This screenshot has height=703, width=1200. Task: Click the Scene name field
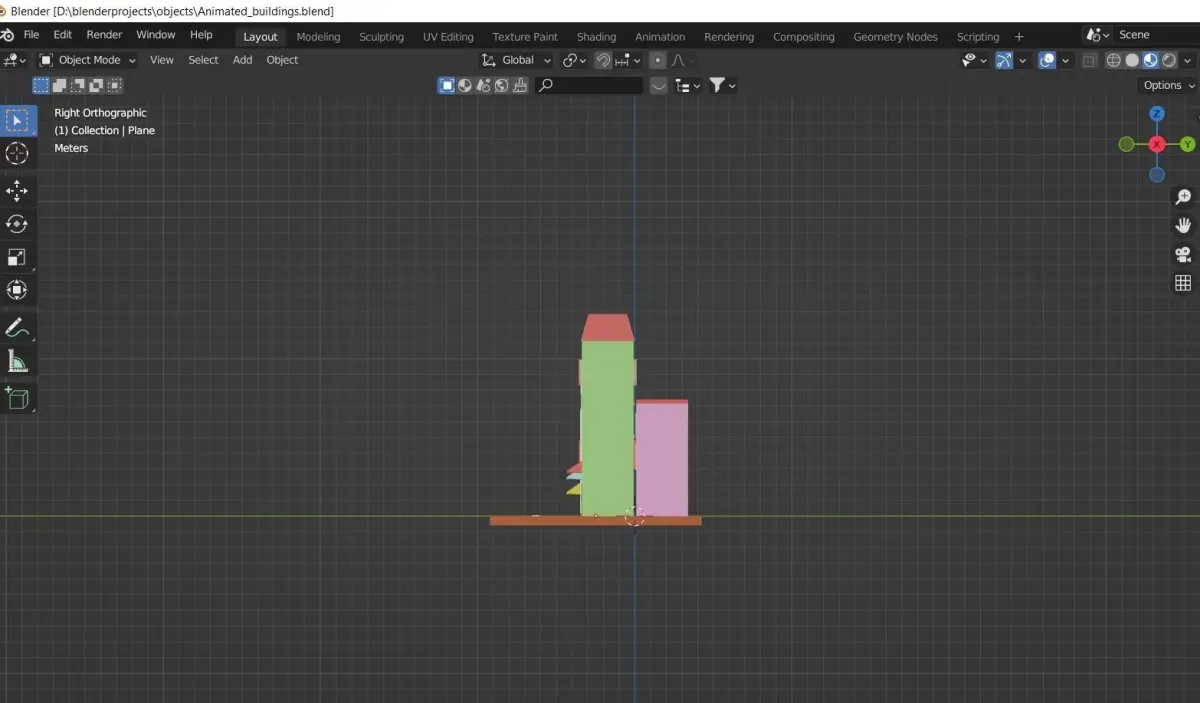[1158, 35]
